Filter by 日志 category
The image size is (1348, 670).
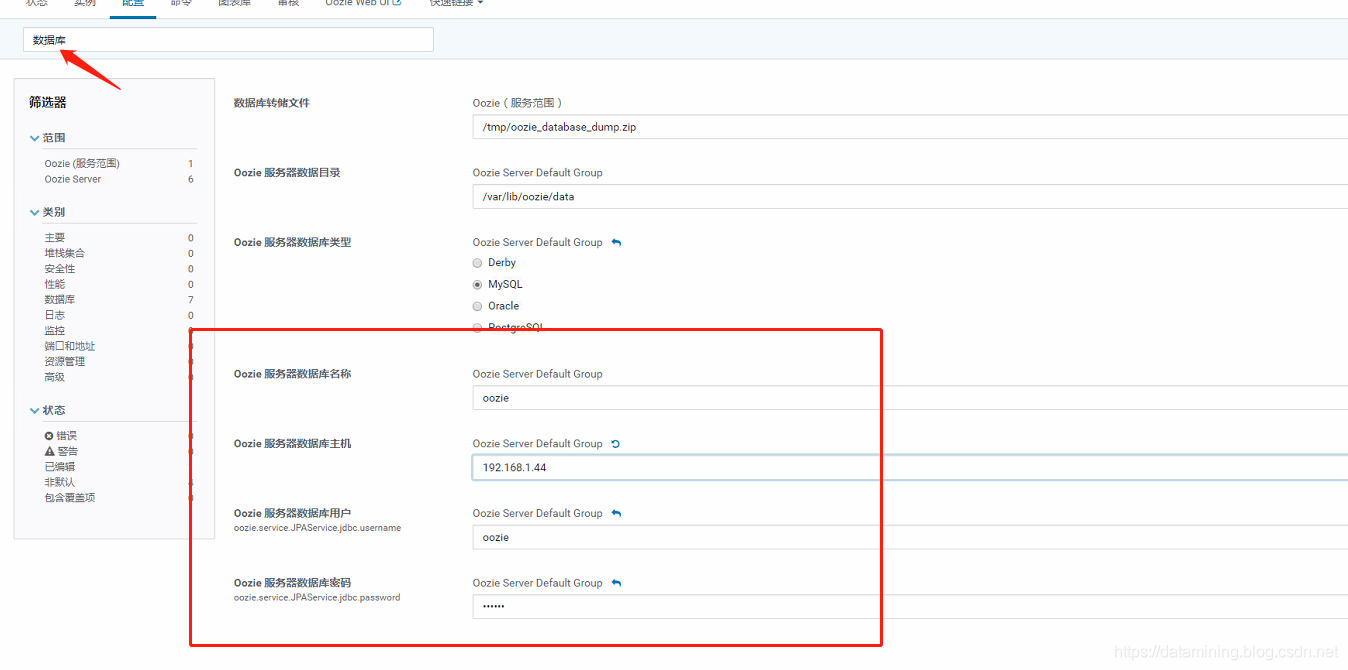point(55,315)
